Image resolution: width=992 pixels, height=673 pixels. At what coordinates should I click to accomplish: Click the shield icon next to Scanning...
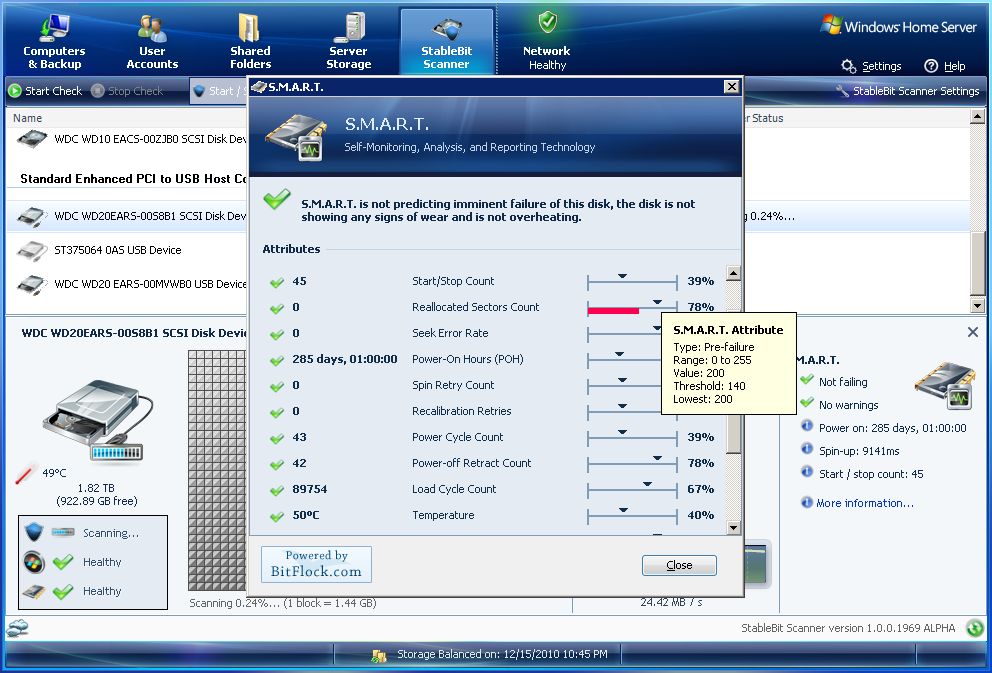(34, 532)
